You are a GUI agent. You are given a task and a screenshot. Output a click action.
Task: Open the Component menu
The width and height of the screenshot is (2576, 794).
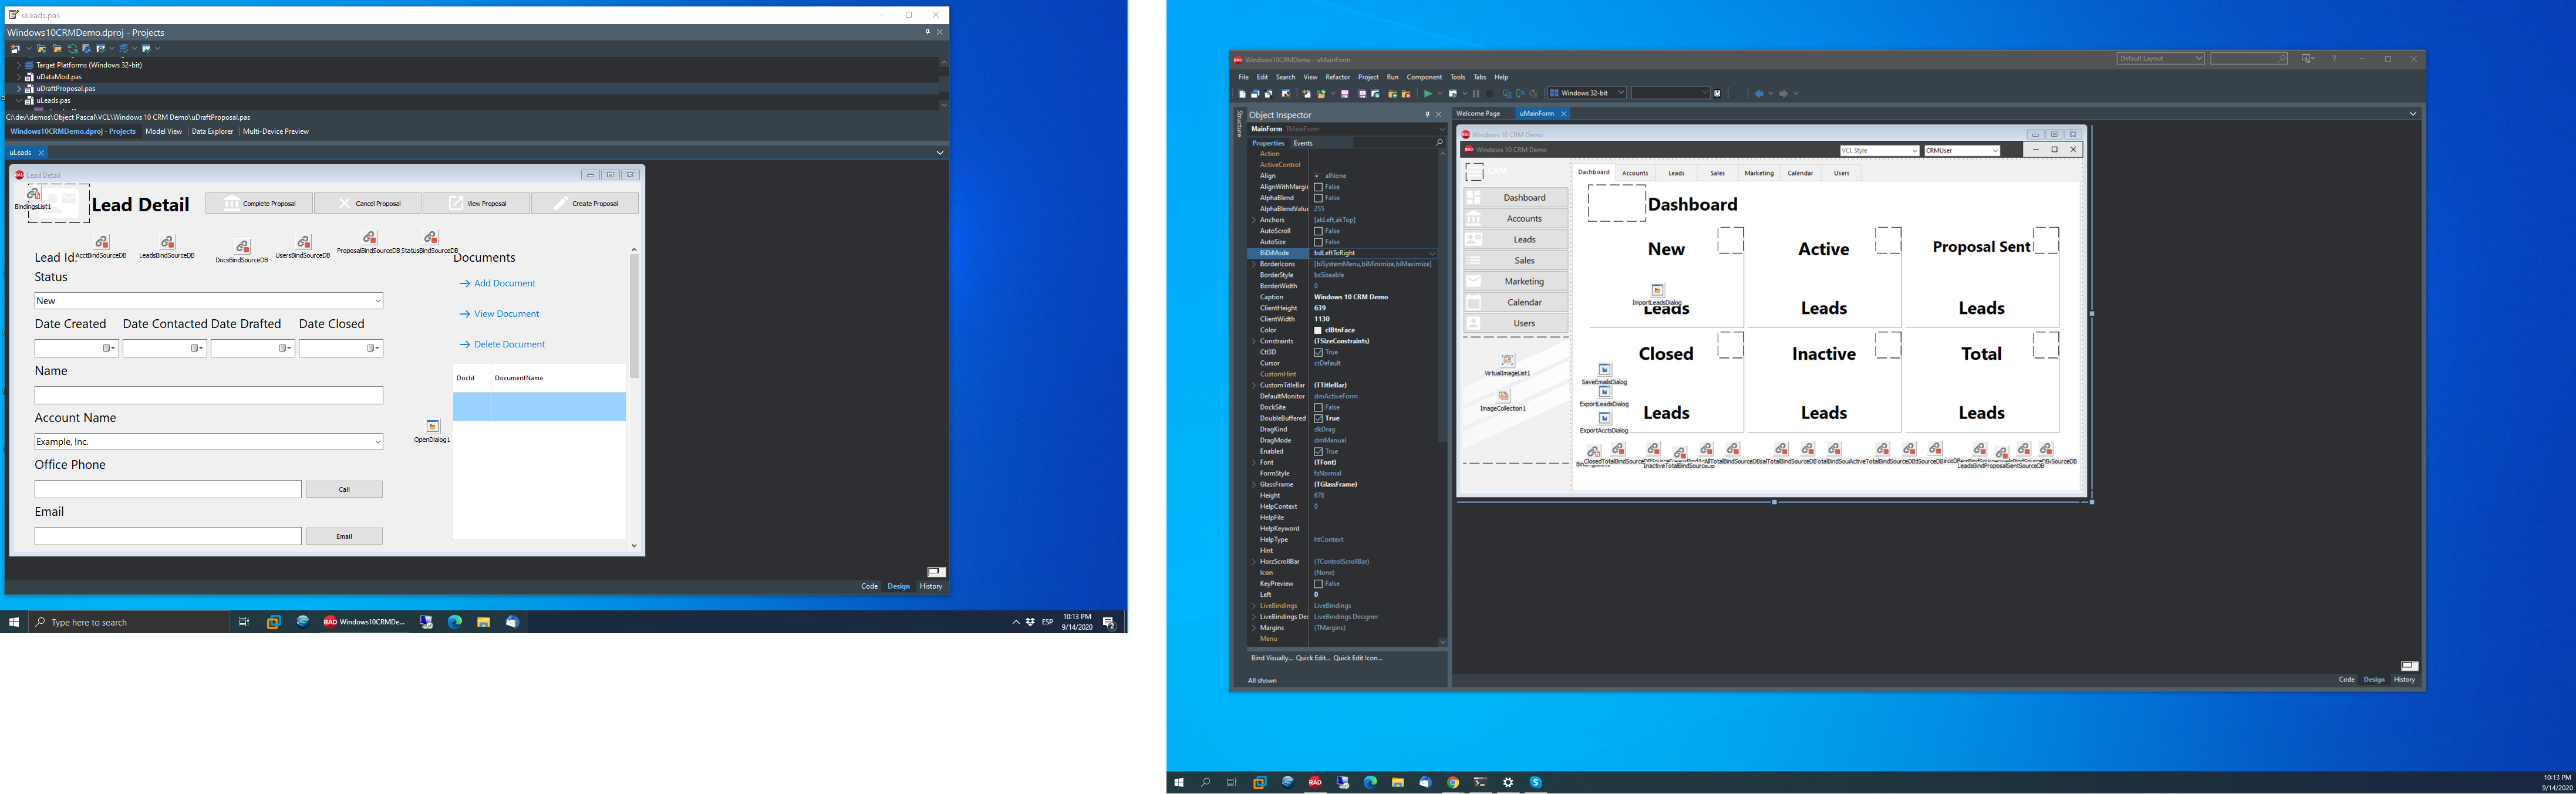pyautogui.click(x=1424, y=77)
